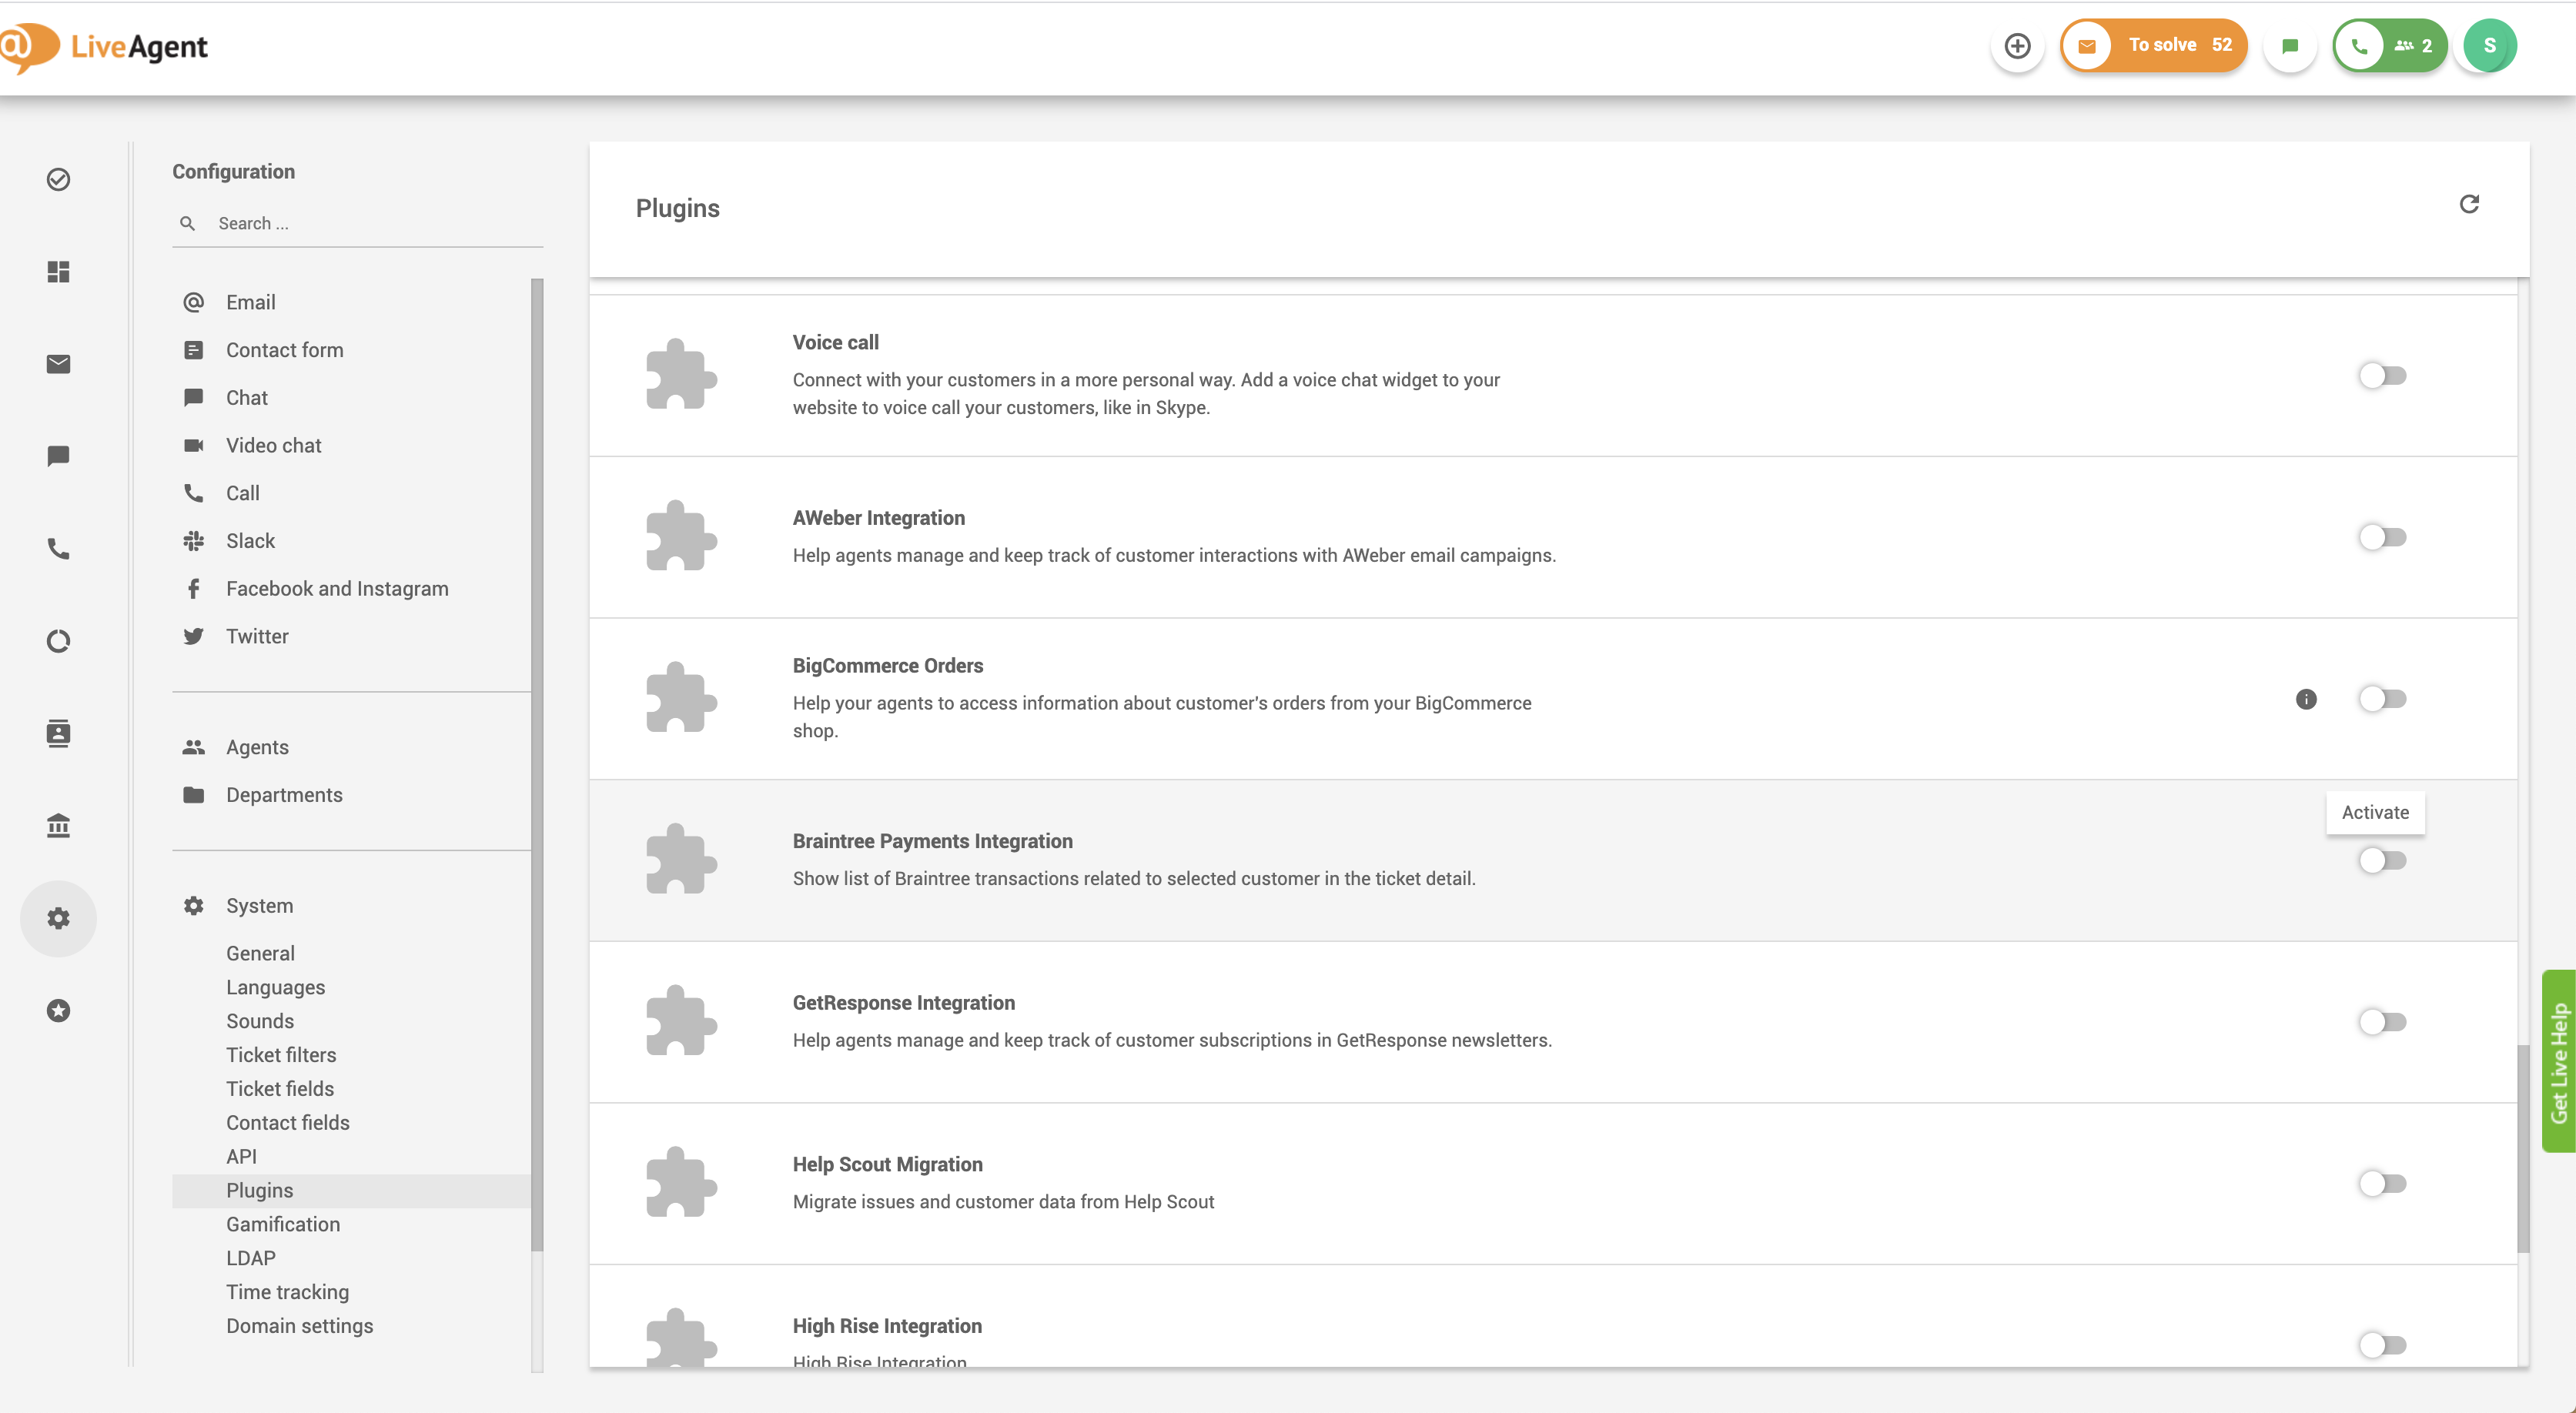Turn on the GetResponse Integration plugin
Image resolution: width=2576 pixels, height=1413 pixels.
2383,1022
